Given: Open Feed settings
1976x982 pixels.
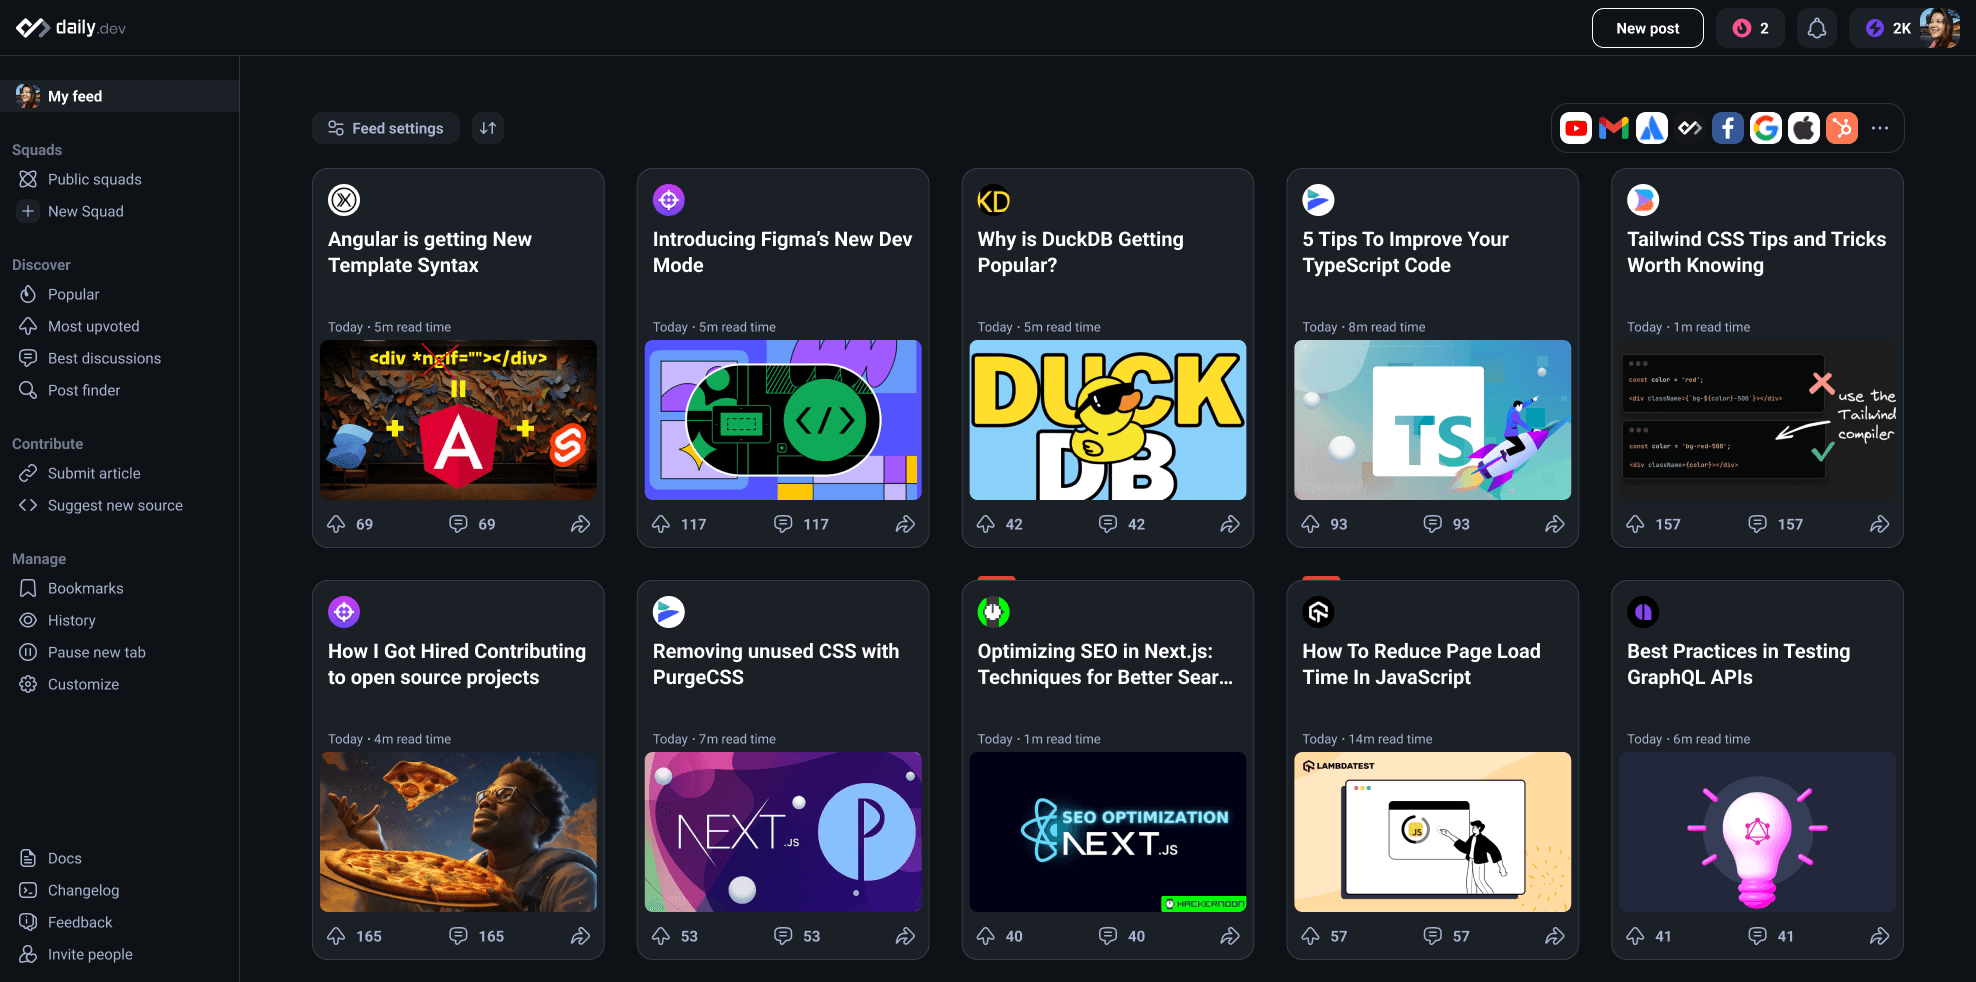Looking at the screenshot, I should [x=386, y=128].
